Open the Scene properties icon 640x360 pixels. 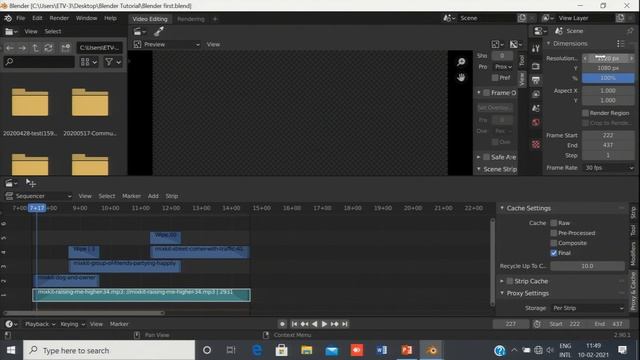pos(536,108)
